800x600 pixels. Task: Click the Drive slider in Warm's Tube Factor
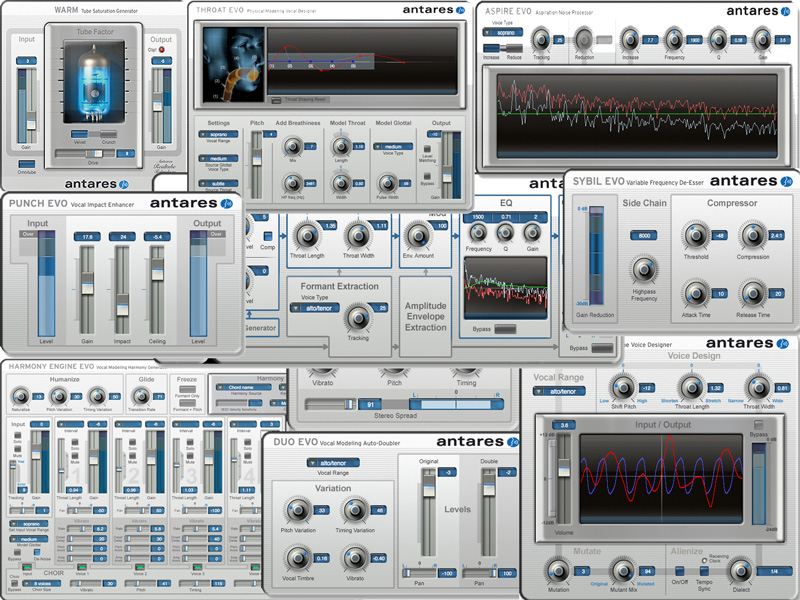click(86, 154)
